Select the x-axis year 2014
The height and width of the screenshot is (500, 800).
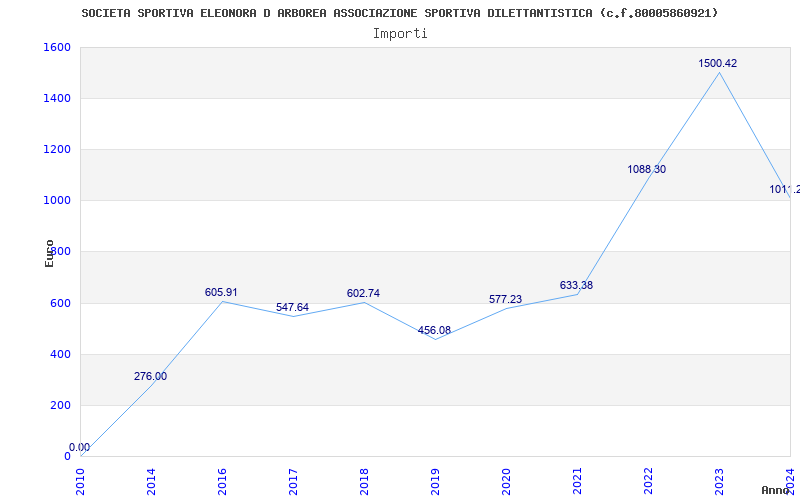point(151,482)
